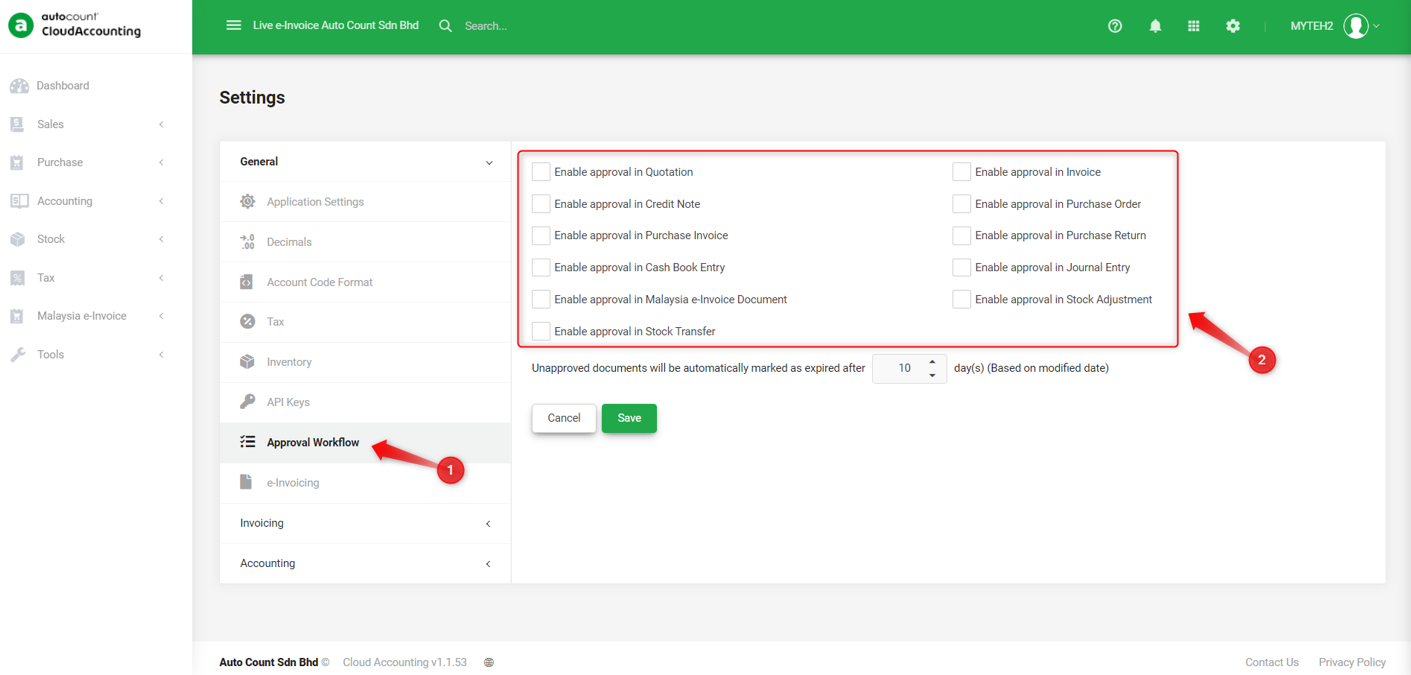Expand the Invoicing section chevron
1411x675 pixels.
click(x=488, y=524)
